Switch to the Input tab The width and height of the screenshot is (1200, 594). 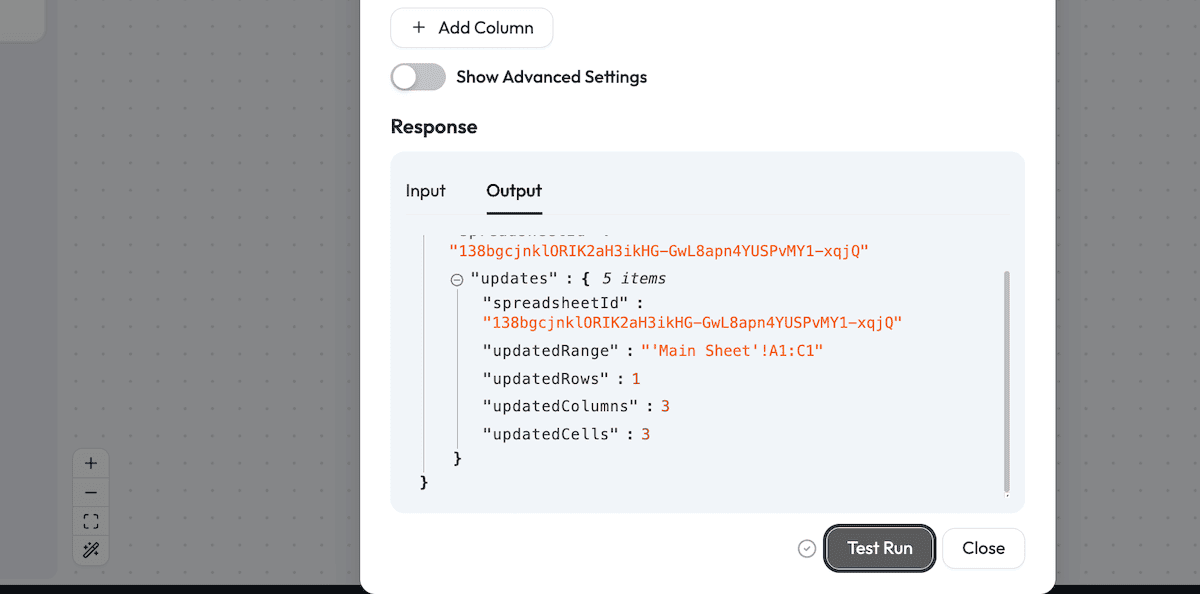(426, 190)
